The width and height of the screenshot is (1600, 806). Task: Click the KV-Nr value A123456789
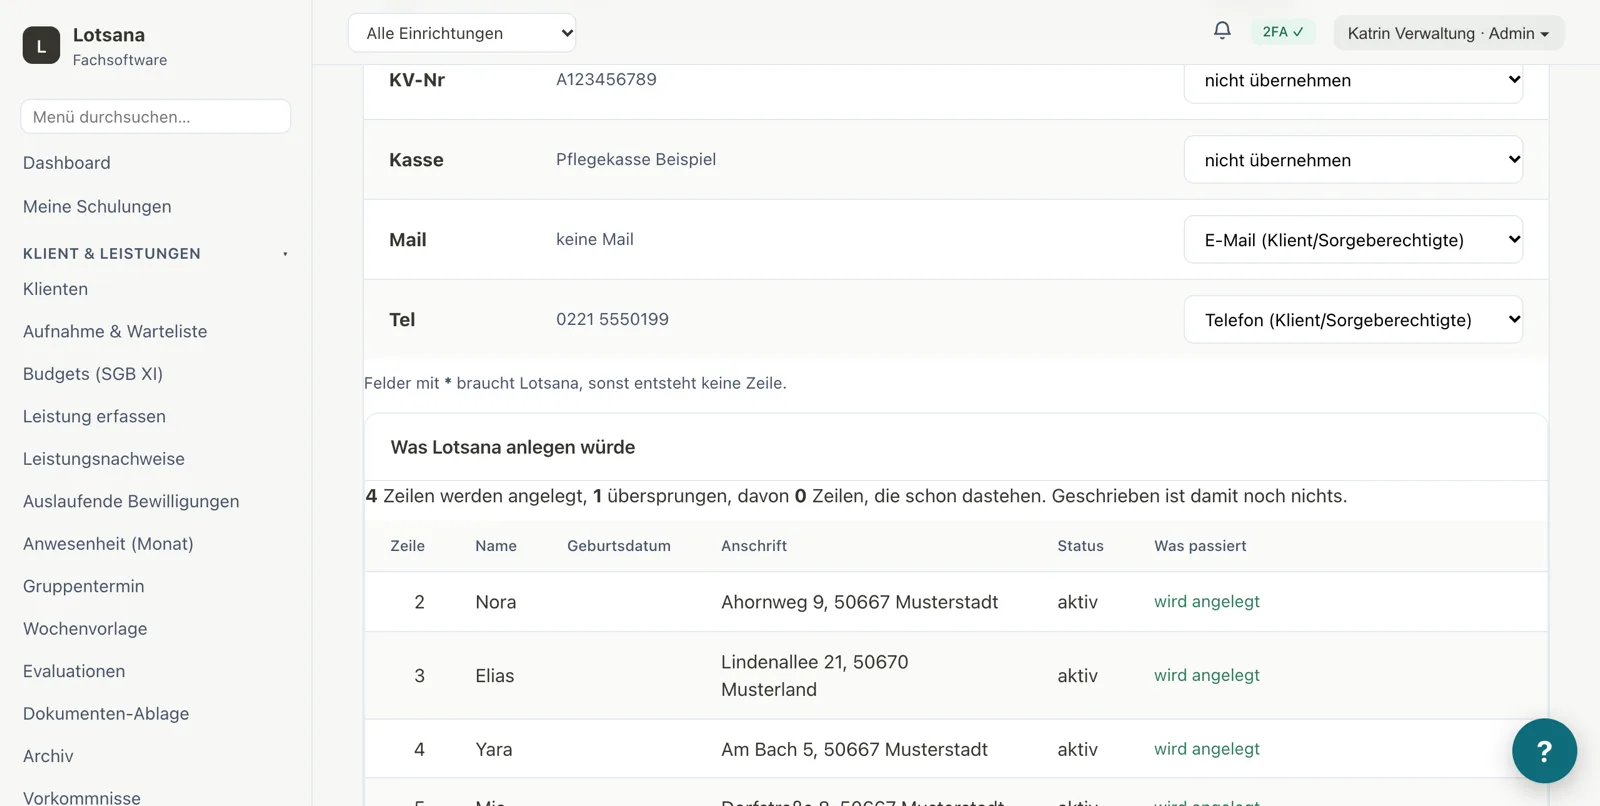(607, 80)
